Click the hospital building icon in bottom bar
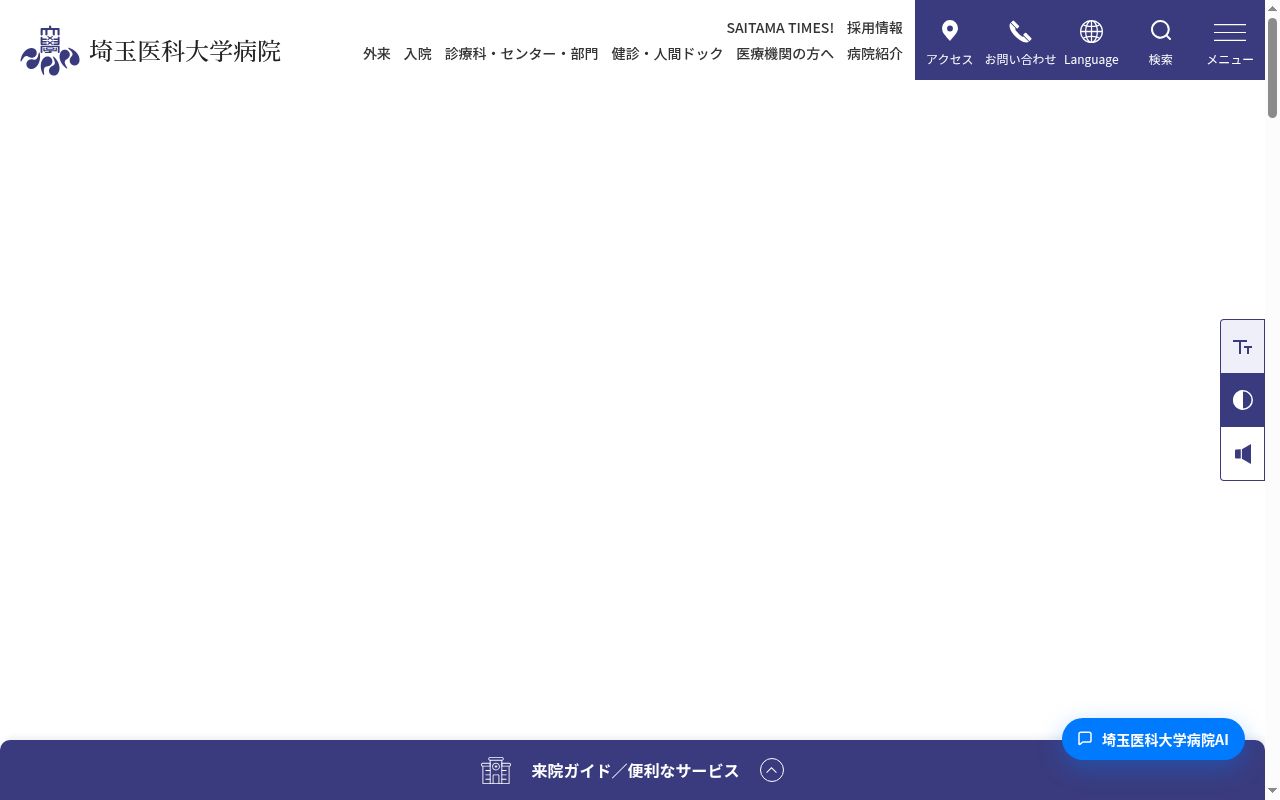The height and width of the screenshot is (800, 1280). point(496,770)
